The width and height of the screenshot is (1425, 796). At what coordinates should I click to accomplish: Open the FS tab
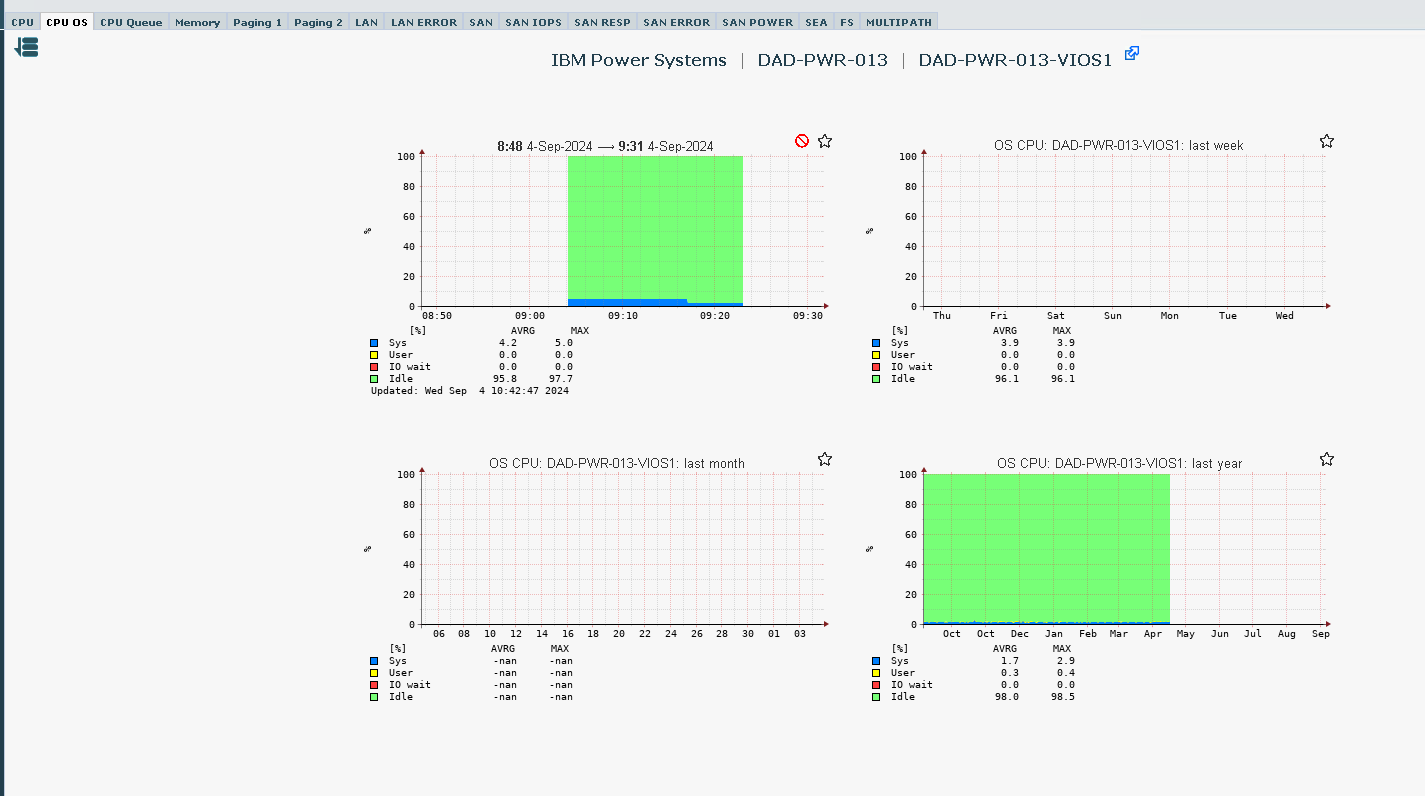tap(847, 22)
